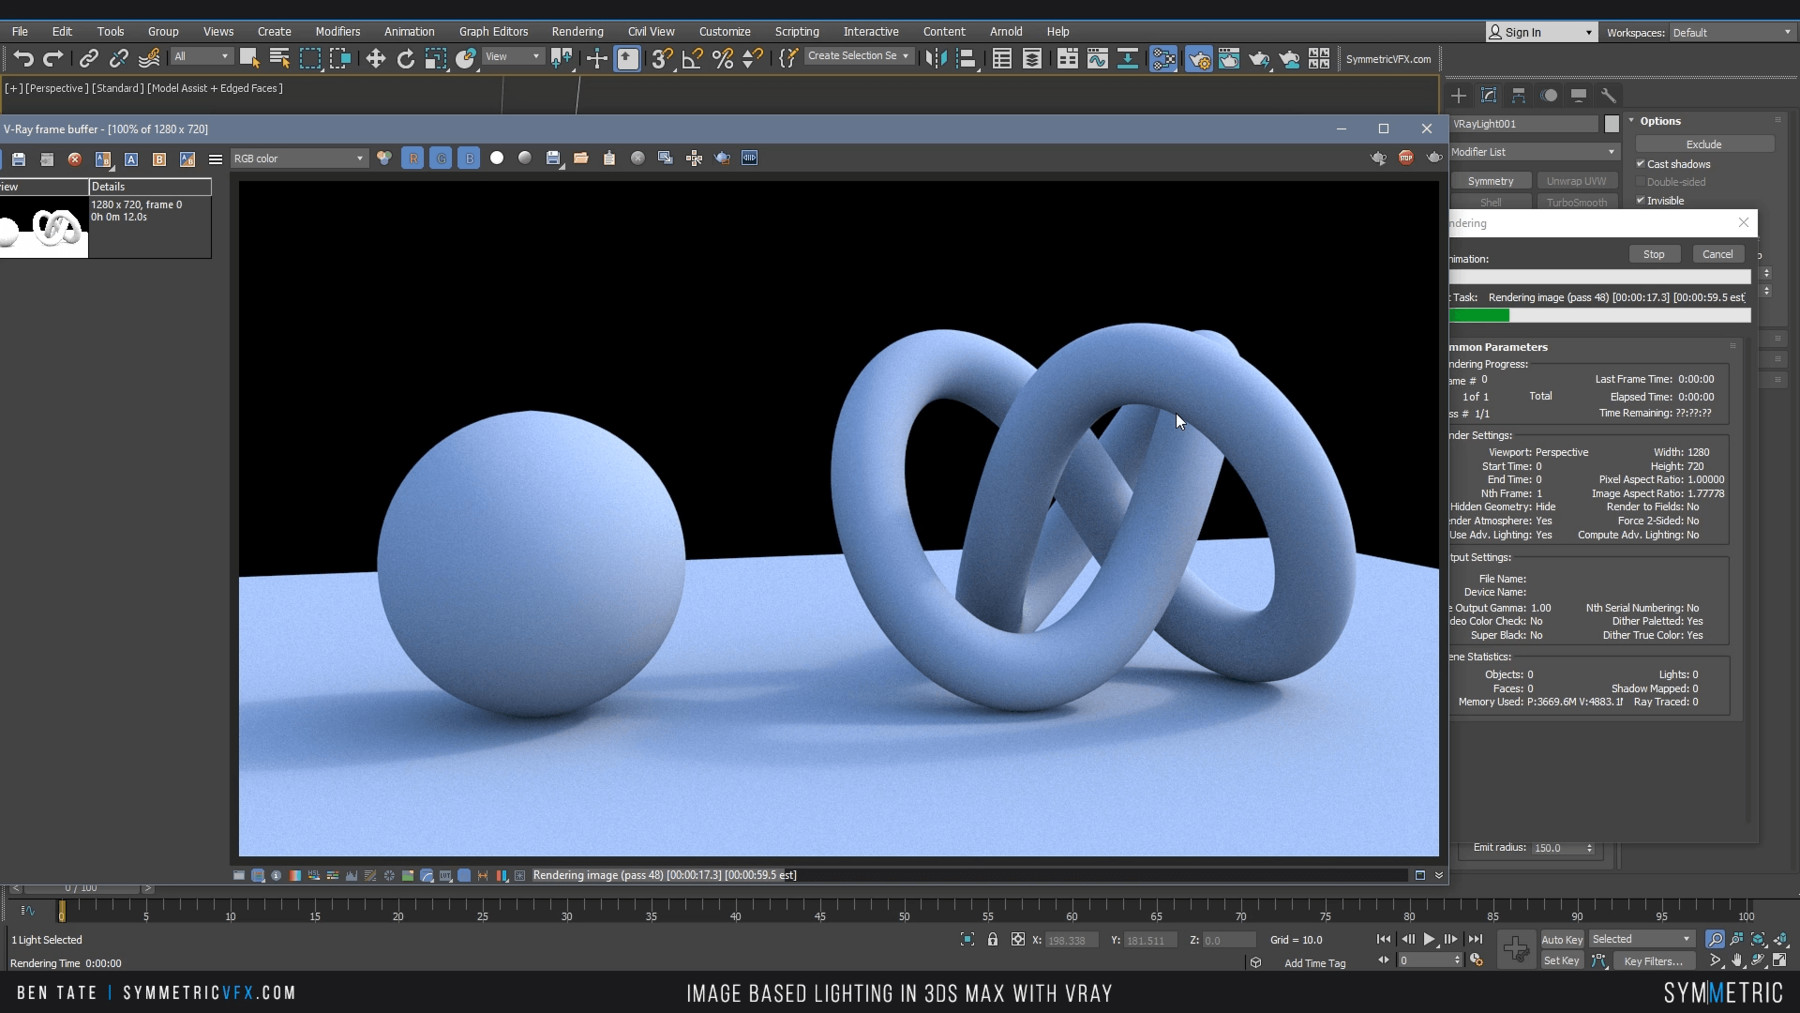Open the Graph Editors menu
This screenshot has width=1800, height=1013.
(493, 31)
